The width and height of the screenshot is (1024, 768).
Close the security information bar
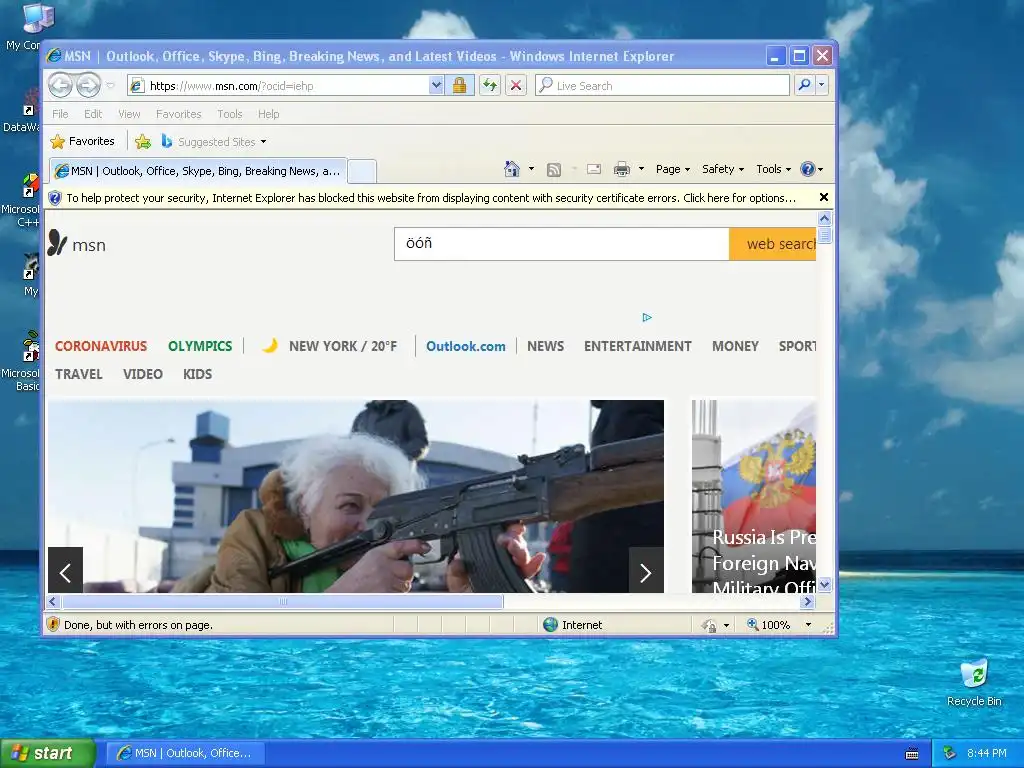click(x=824, y=197)
